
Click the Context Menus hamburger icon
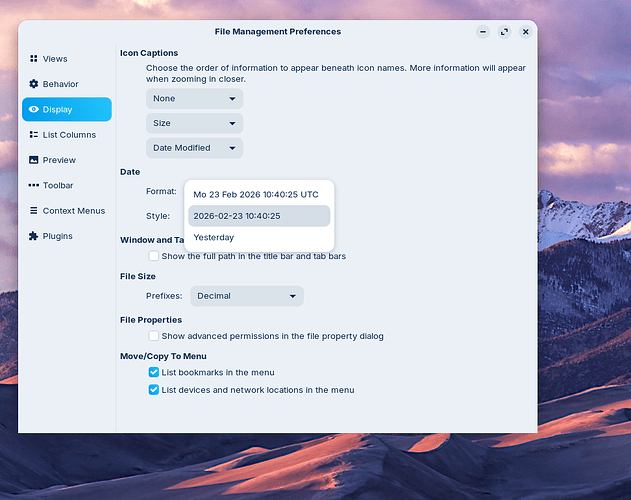click(x=34, y=211)
